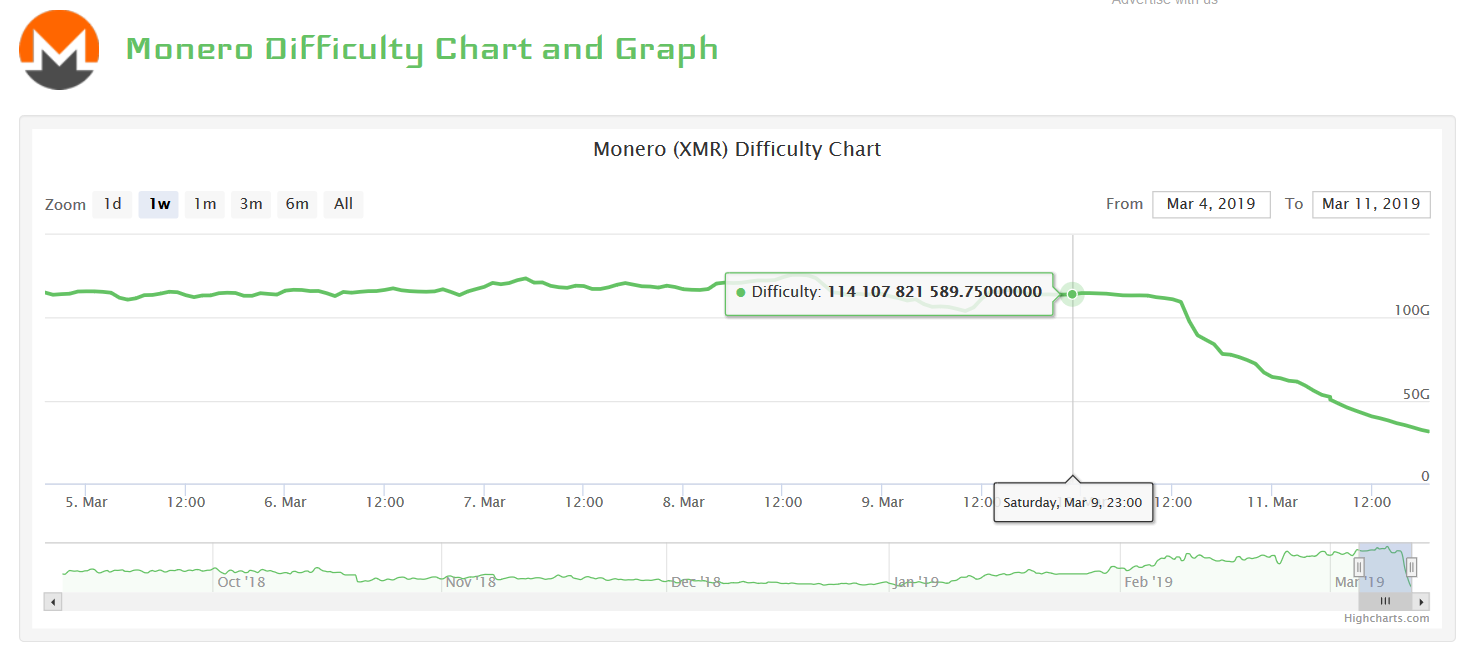Click the Nov '18 navigator label

(471, 581)
